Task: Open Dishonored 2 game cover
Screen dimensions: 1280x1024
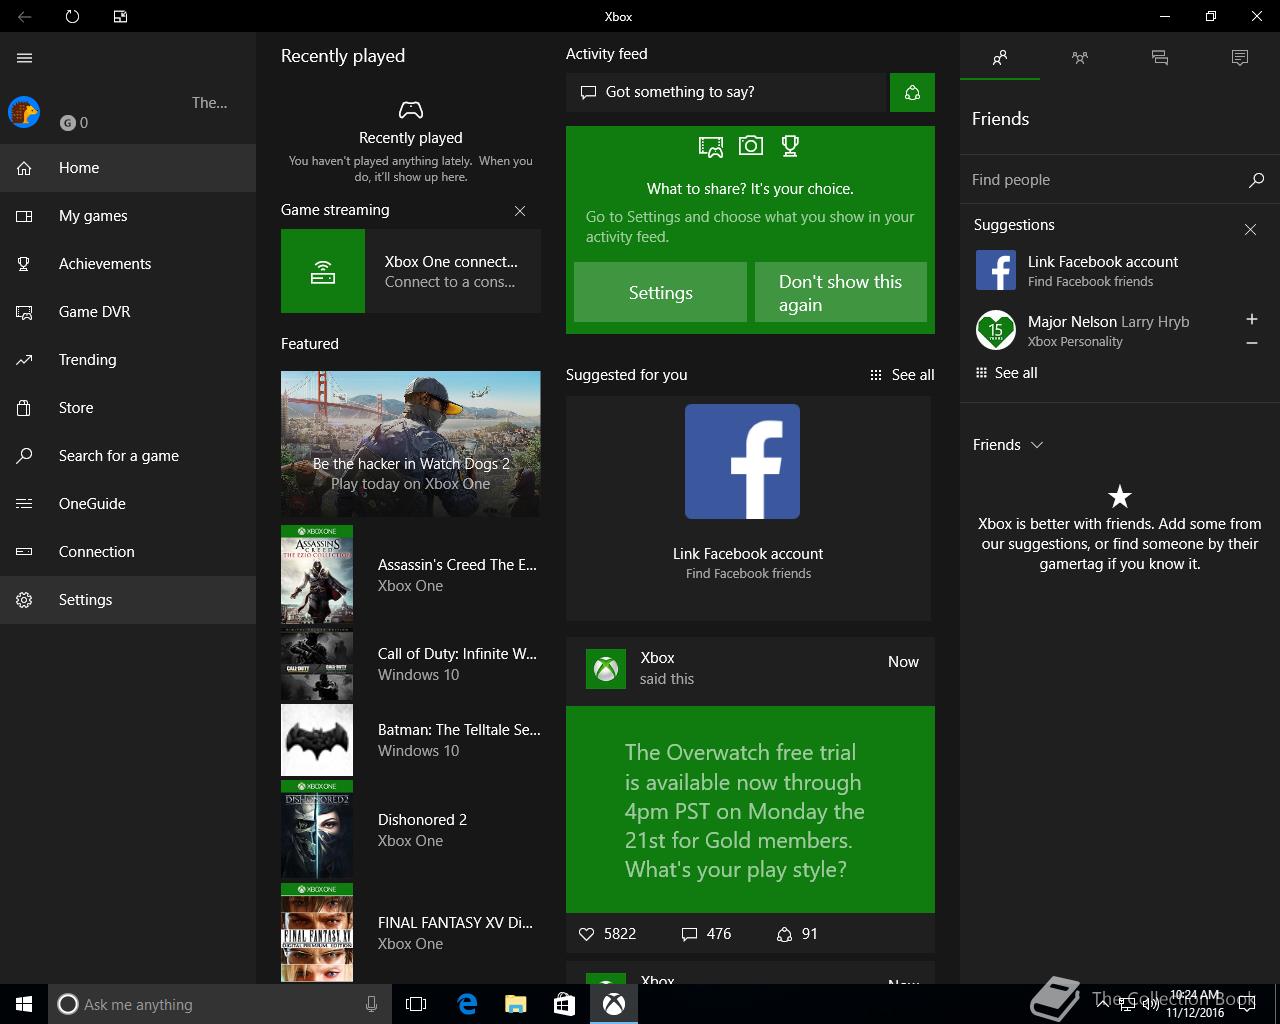Action: click(317, 830)
